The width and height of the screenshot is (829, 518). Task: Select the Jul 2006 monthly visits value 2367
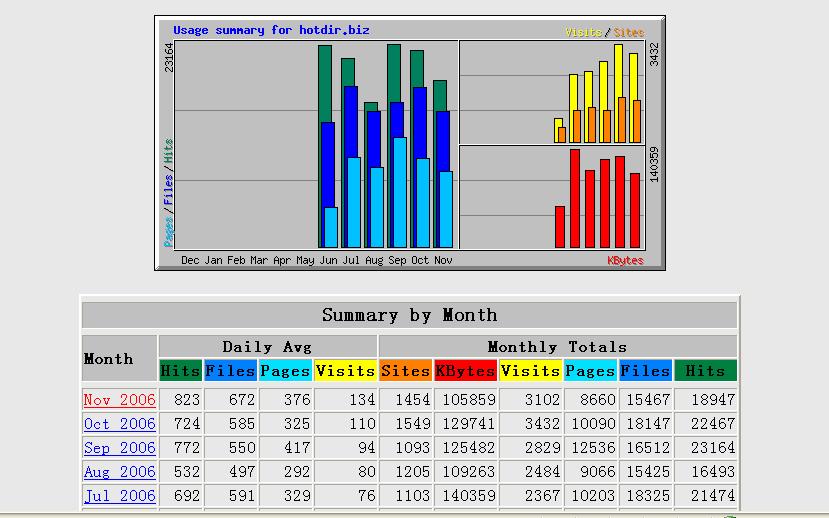point(542,496)
